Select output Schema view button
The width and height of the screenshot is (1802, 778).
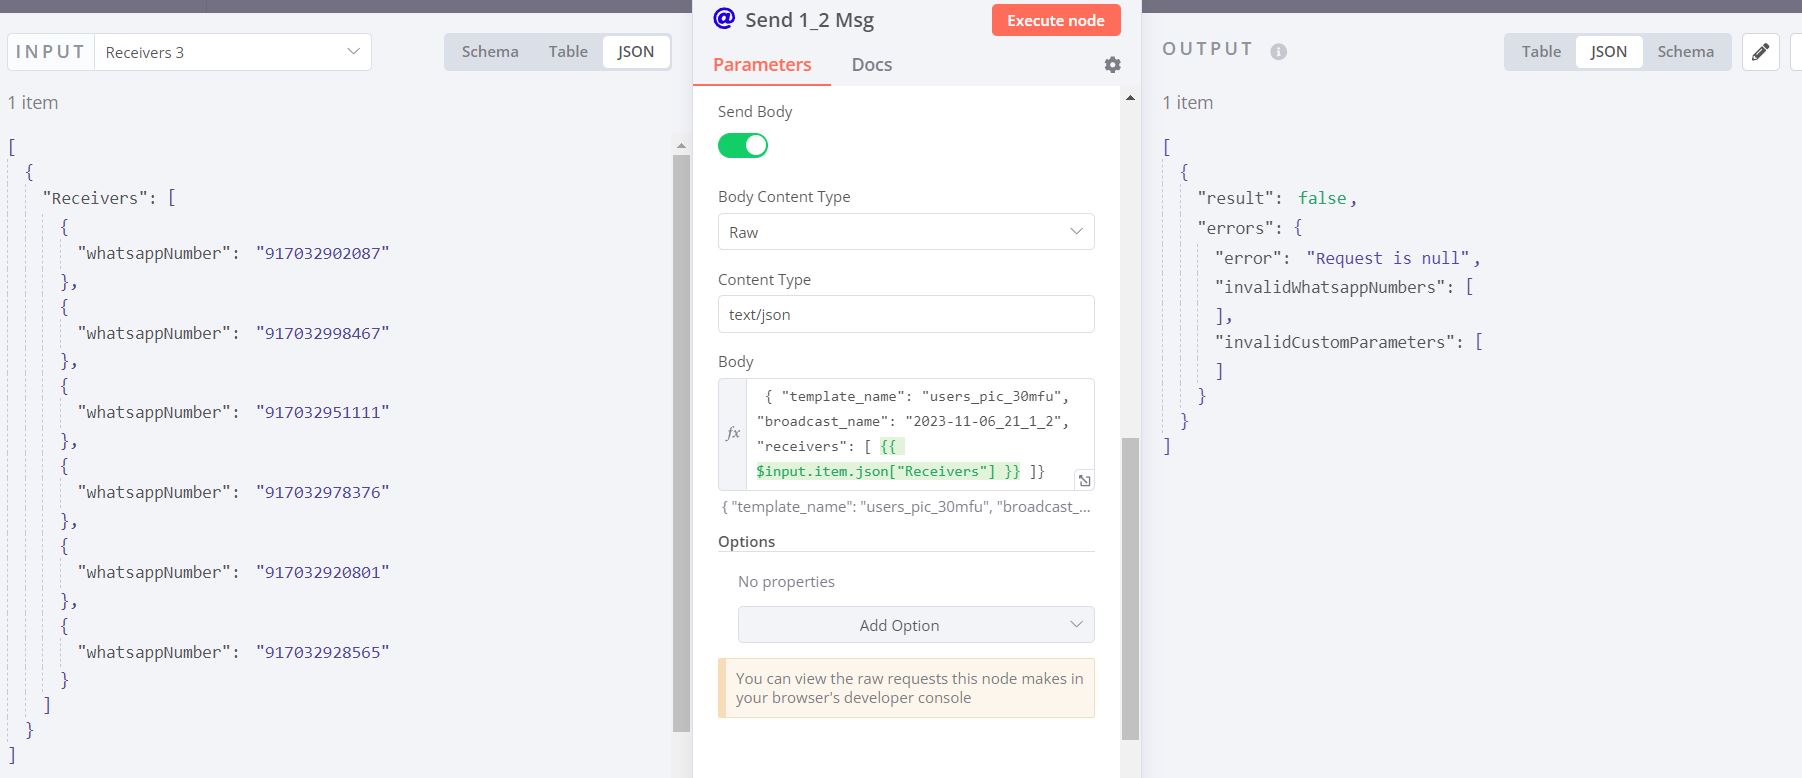(1685, 52)
